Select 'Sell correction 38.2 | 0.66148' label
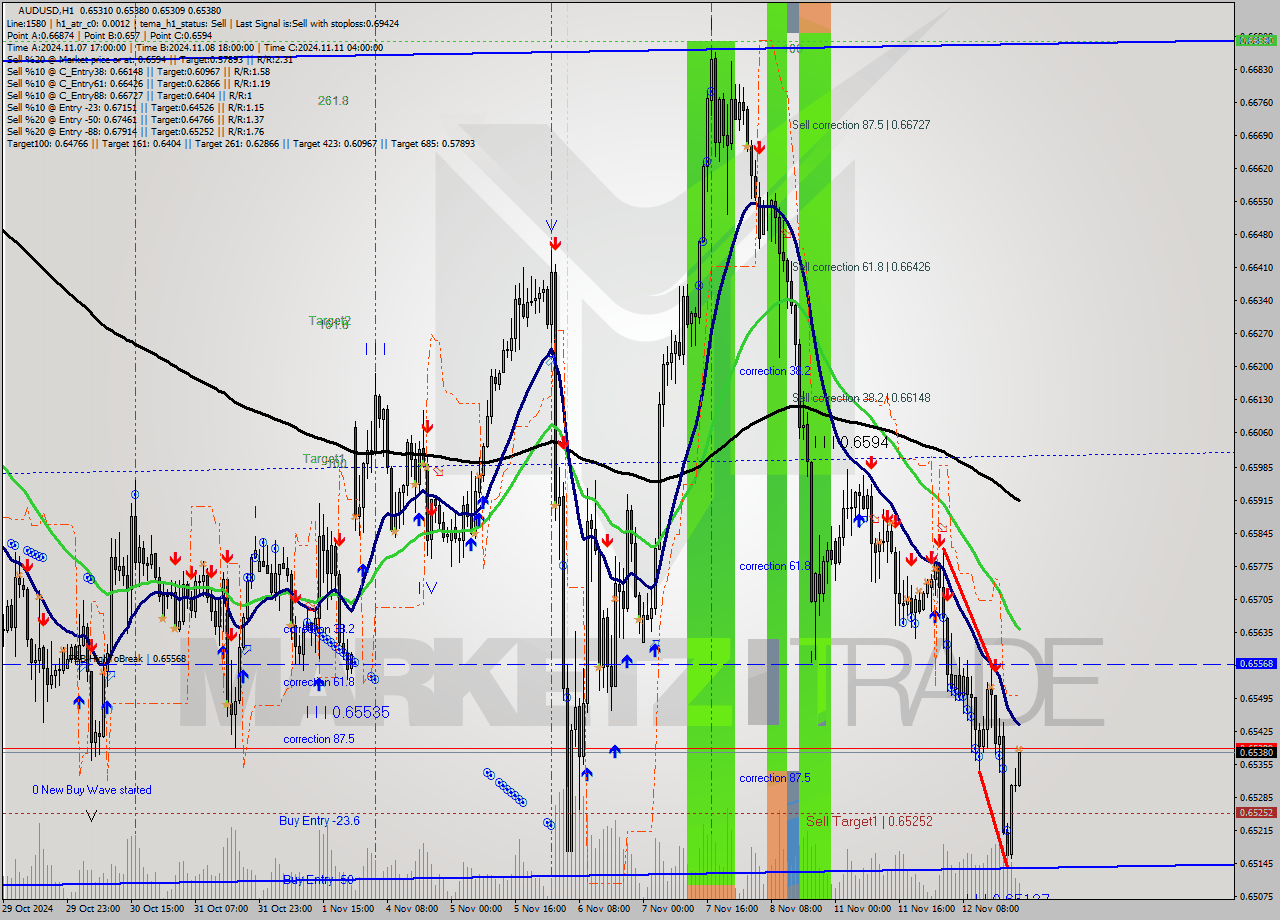Viewport: 1280px width, 920px height. (x=861, y=398)
